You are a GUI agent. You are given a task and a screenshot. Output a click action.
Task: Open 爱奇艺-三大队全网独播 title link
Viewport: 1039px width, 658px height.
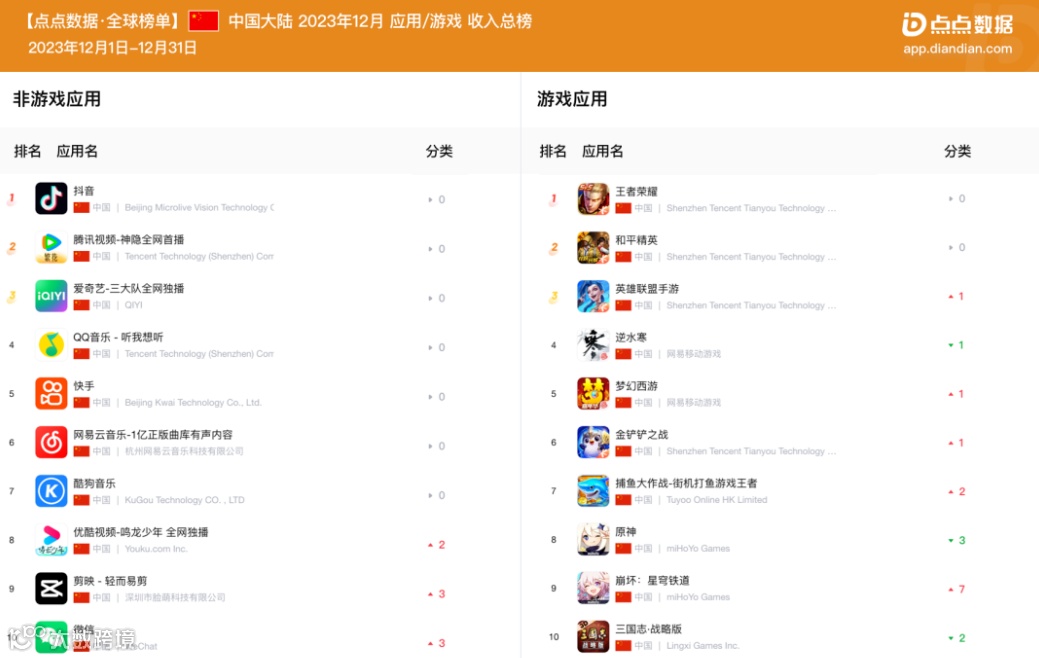(x=129, y=288)
